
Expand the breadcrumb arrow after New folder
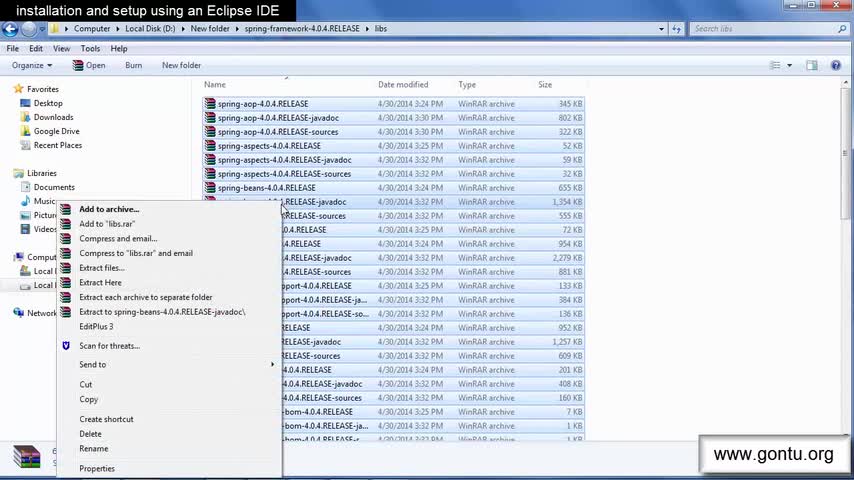[x=237, y=29]
